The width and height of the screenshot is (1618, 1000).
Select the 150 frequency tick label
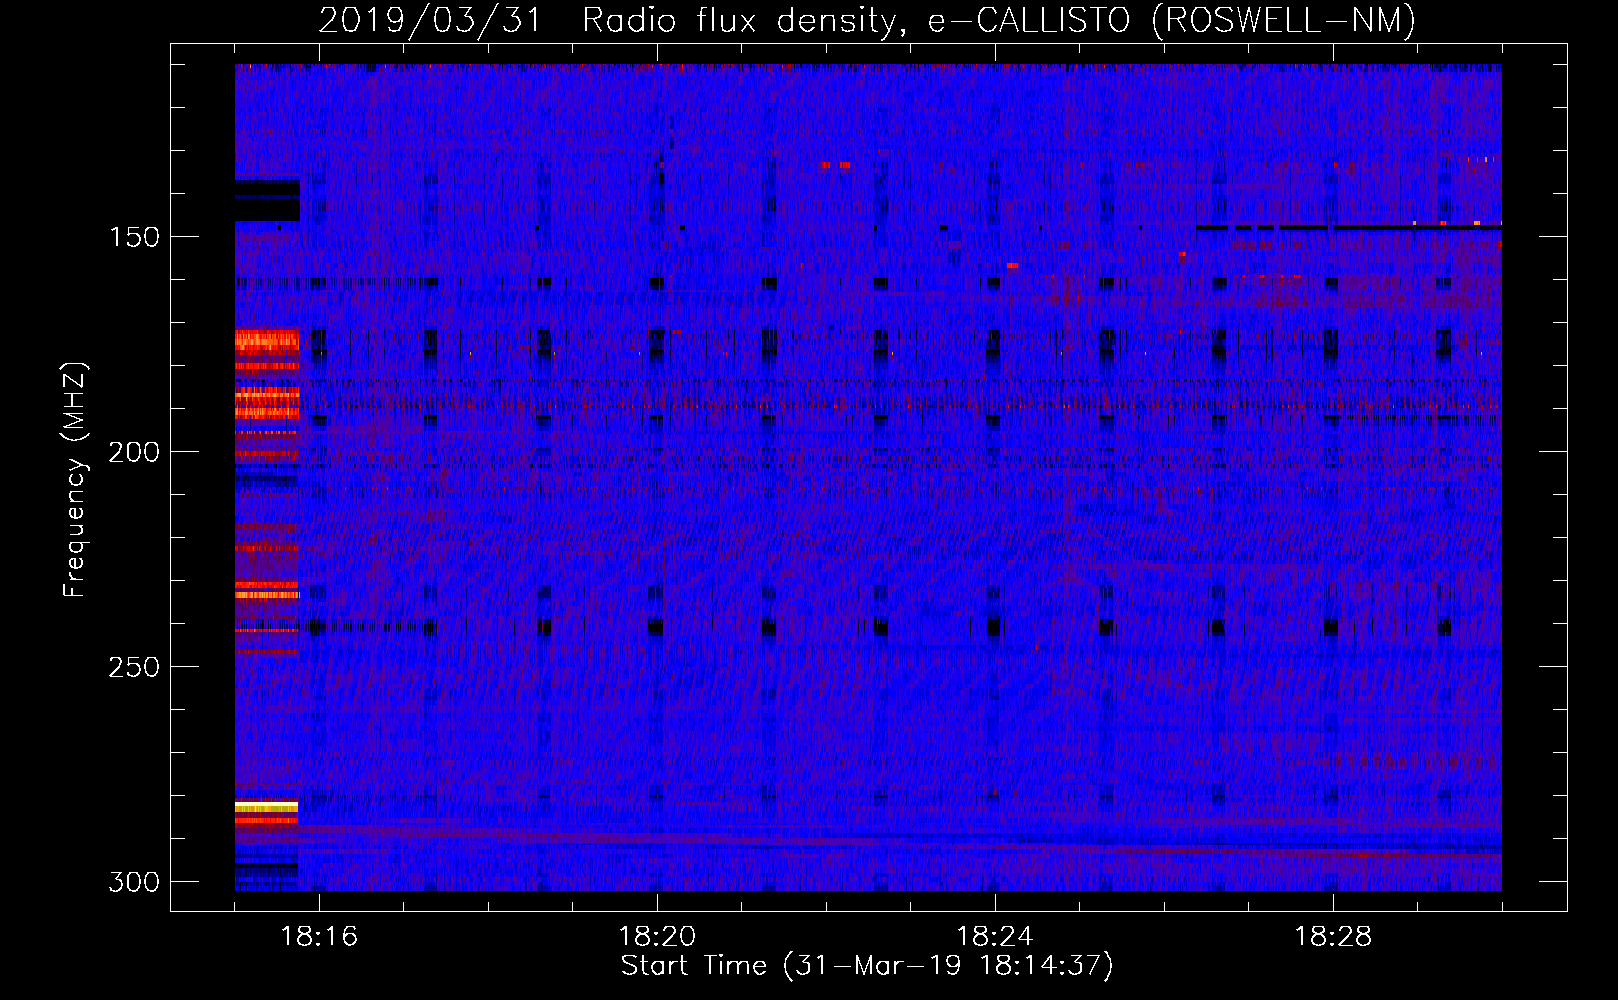coord(134,237)
